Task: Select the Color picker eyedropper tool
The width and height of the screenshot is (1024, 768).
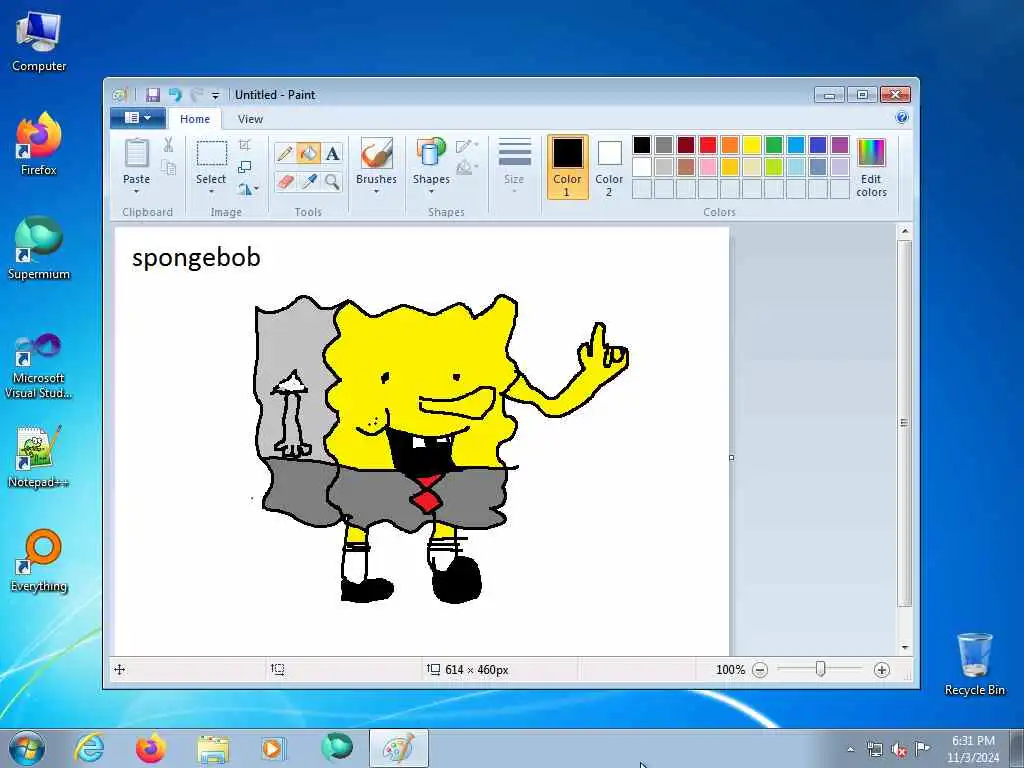Action: 308,182
